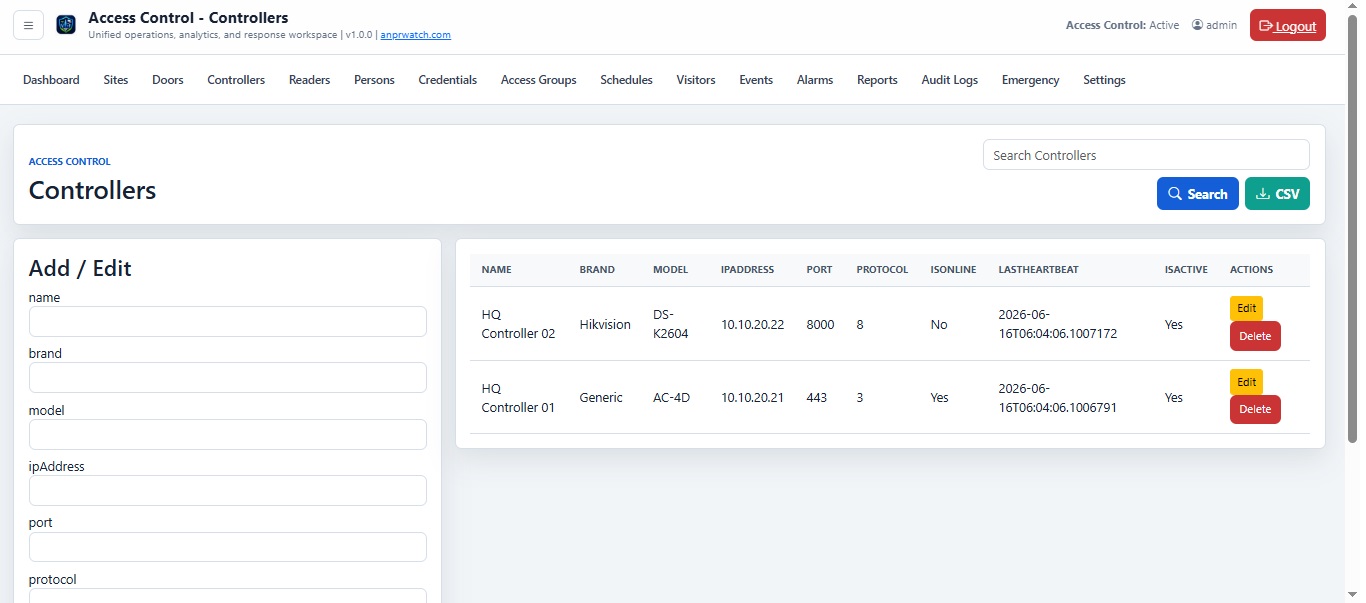
Task: Click the MODEL column header
Action: (x=671, y=270)
